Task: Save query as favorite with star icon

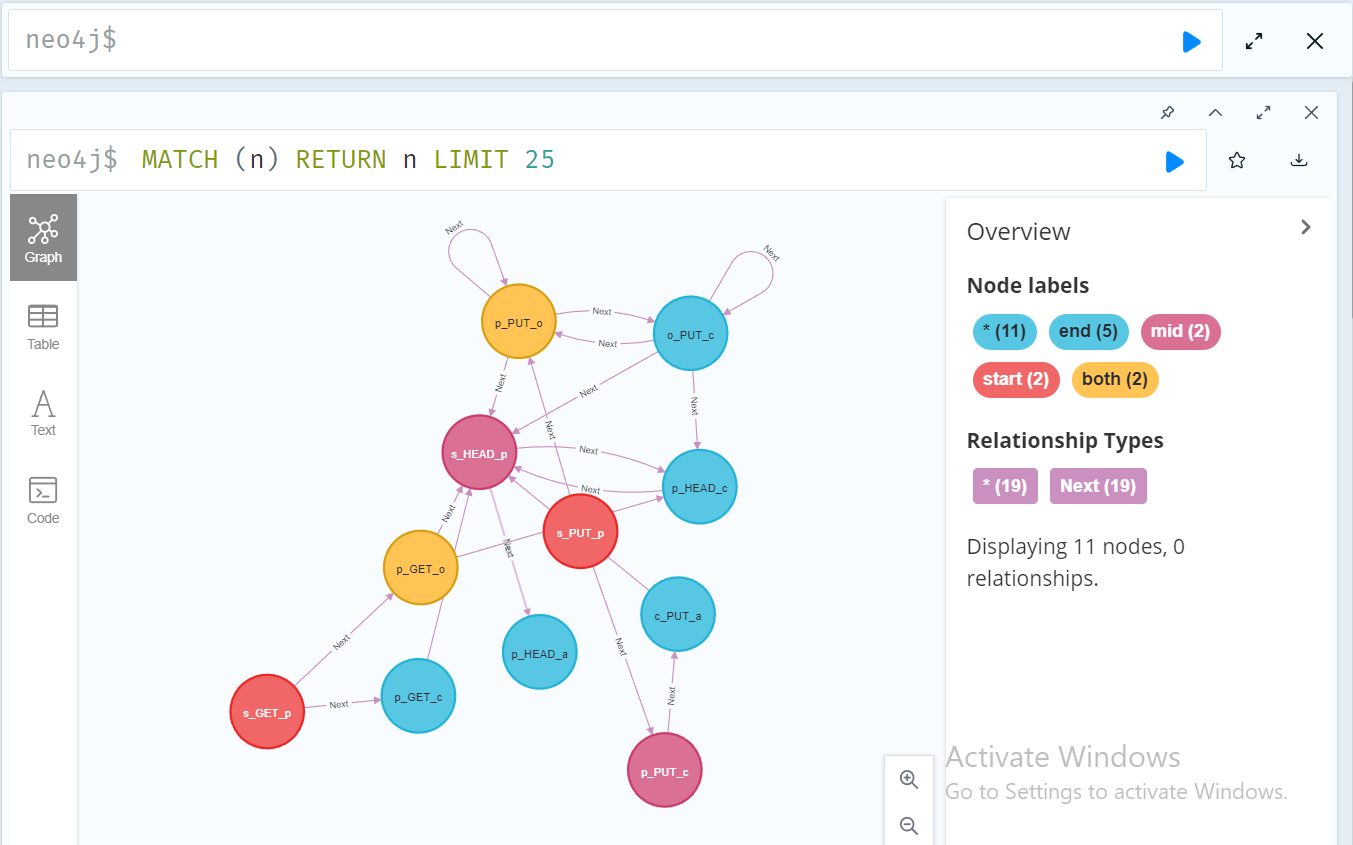Action: 1237,161
